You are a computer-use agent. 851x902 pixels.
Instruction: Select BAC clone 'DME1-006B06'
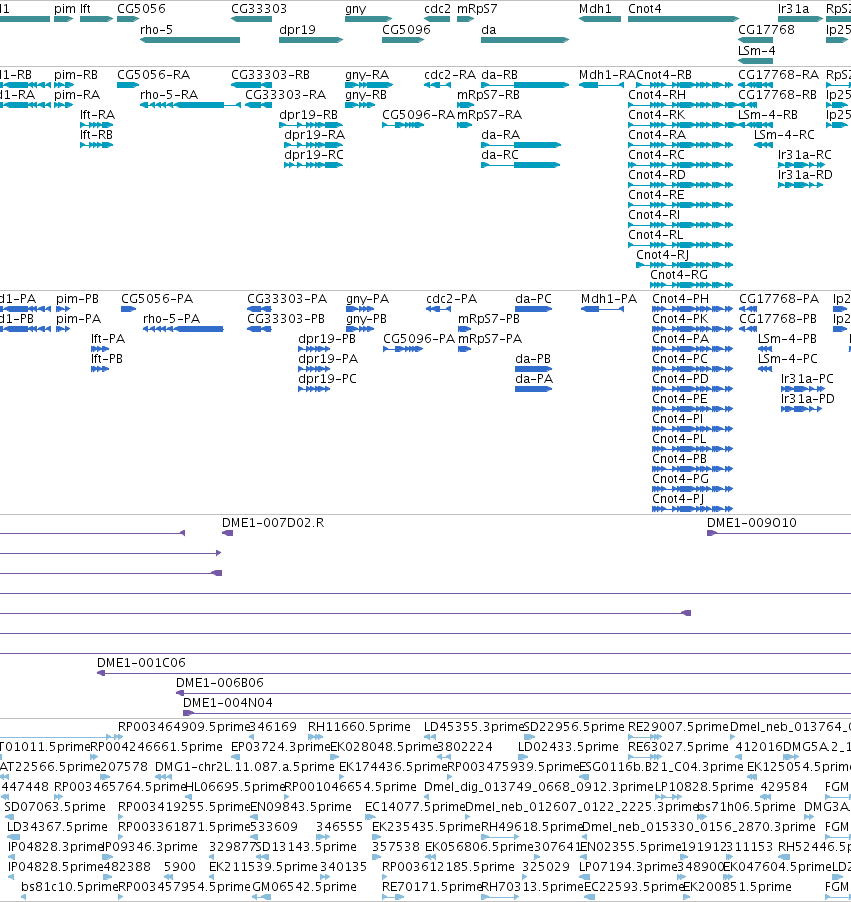220,683
